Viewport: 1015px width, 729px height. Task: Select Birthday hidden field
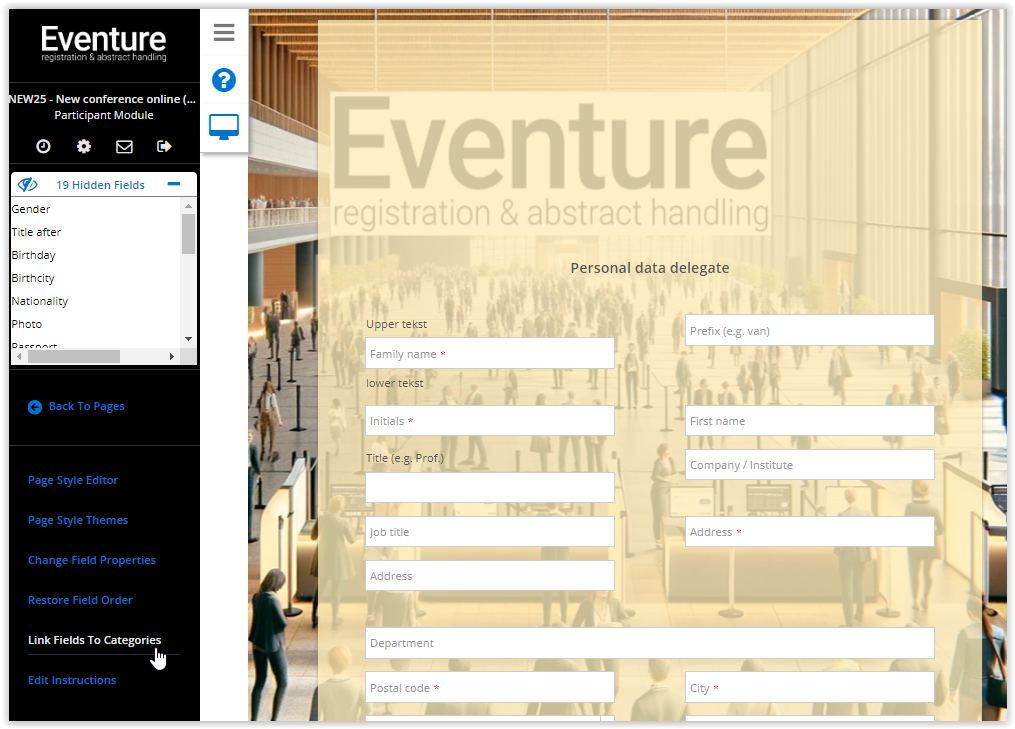(34, 255)
